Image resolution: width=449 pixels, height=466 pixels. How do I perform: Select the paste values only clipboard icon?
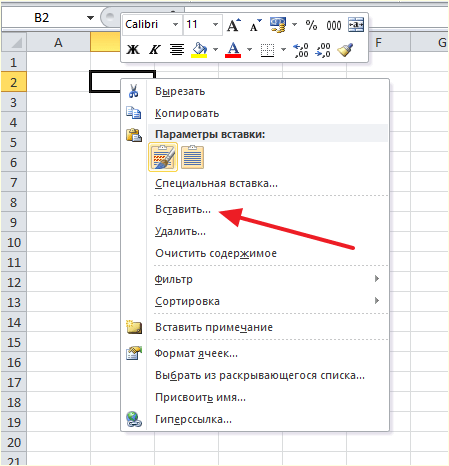[192, 157]
